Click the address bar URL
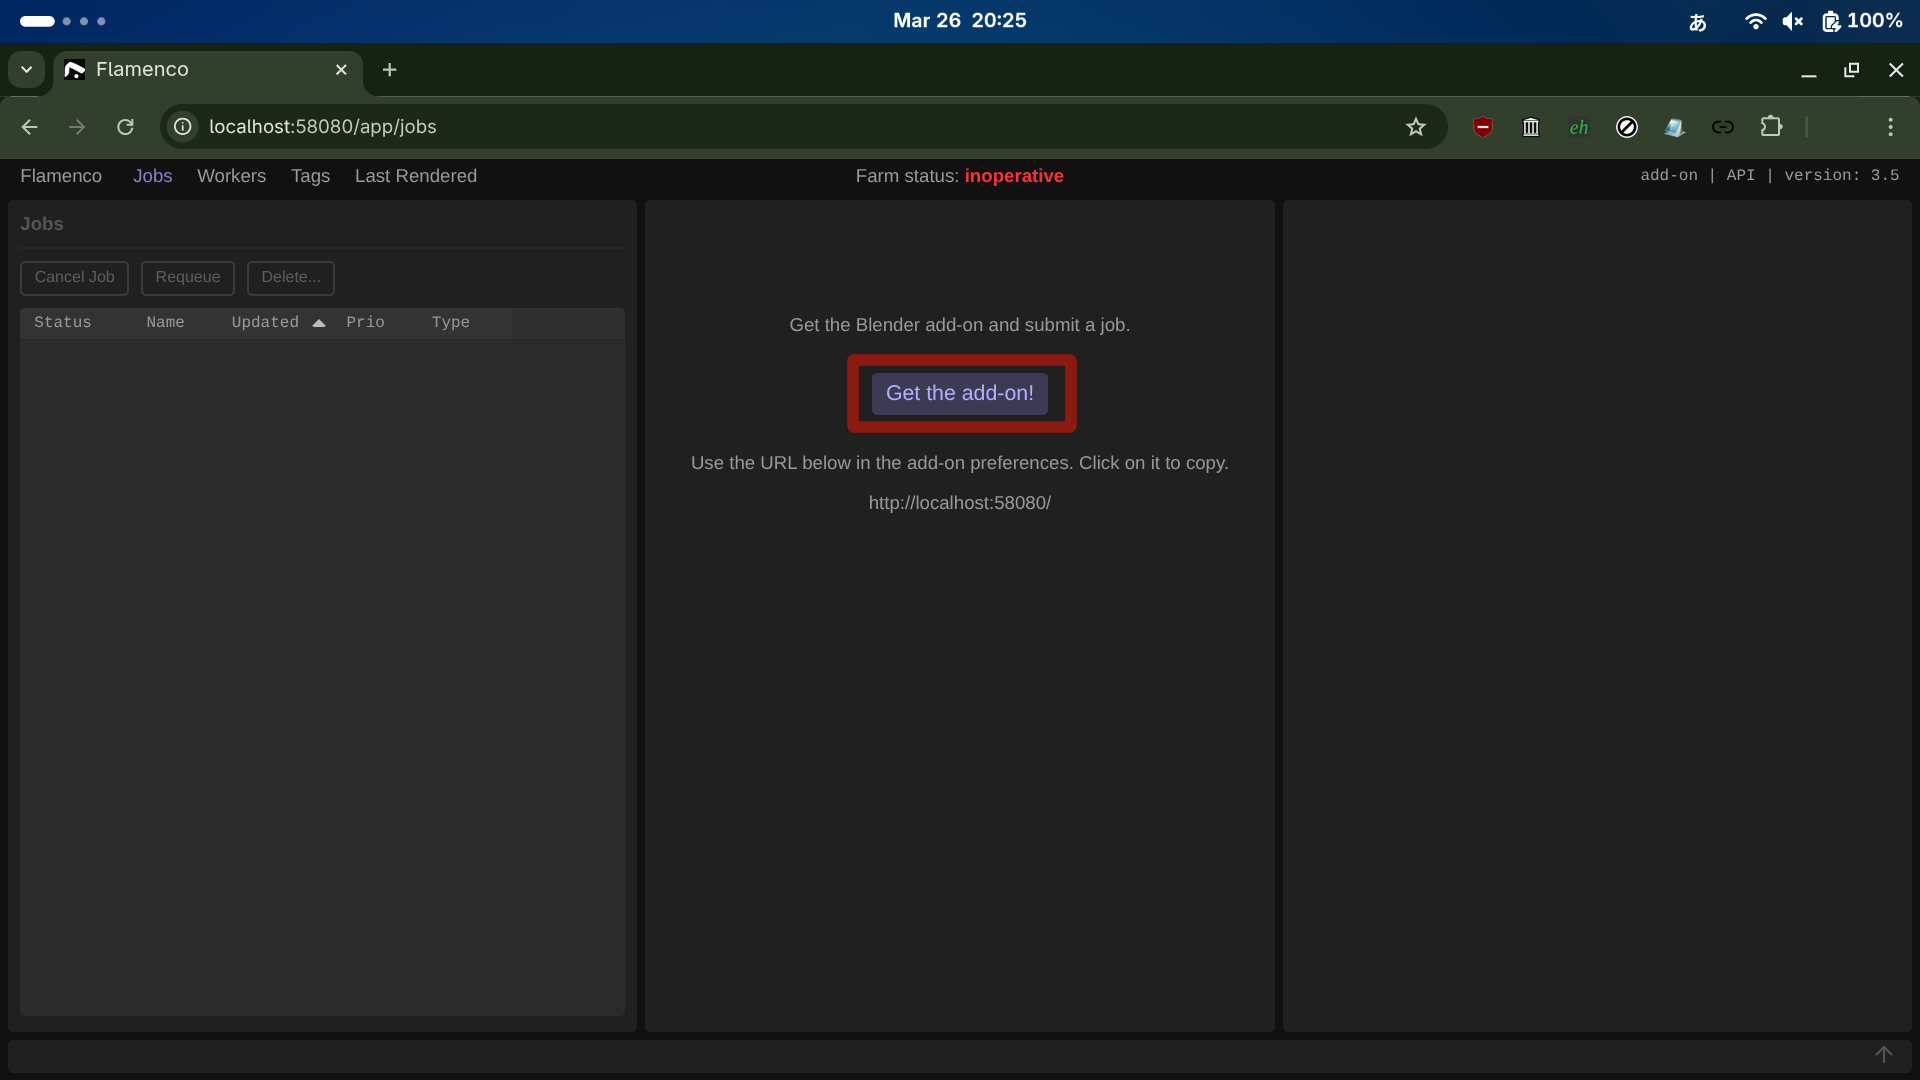Screen dimensions: 1920x1080 323,127
